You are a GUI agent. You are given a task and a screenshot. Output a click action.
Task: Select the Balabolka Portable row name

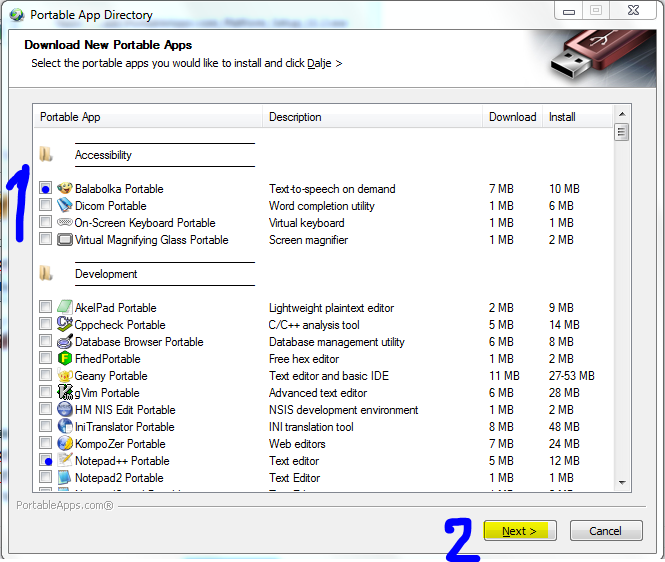point(119,189)
